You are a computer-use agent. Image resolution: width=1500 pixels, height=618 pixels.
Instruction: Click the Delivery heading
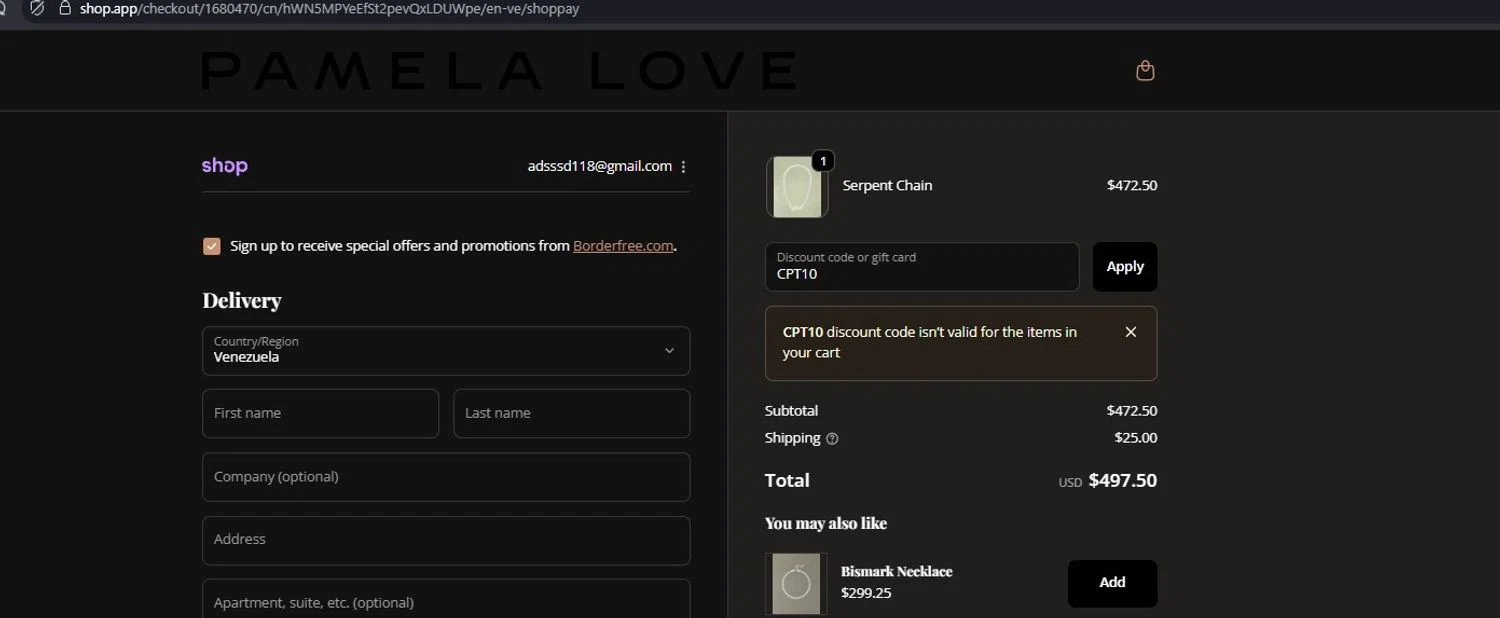tap(242, 301)
